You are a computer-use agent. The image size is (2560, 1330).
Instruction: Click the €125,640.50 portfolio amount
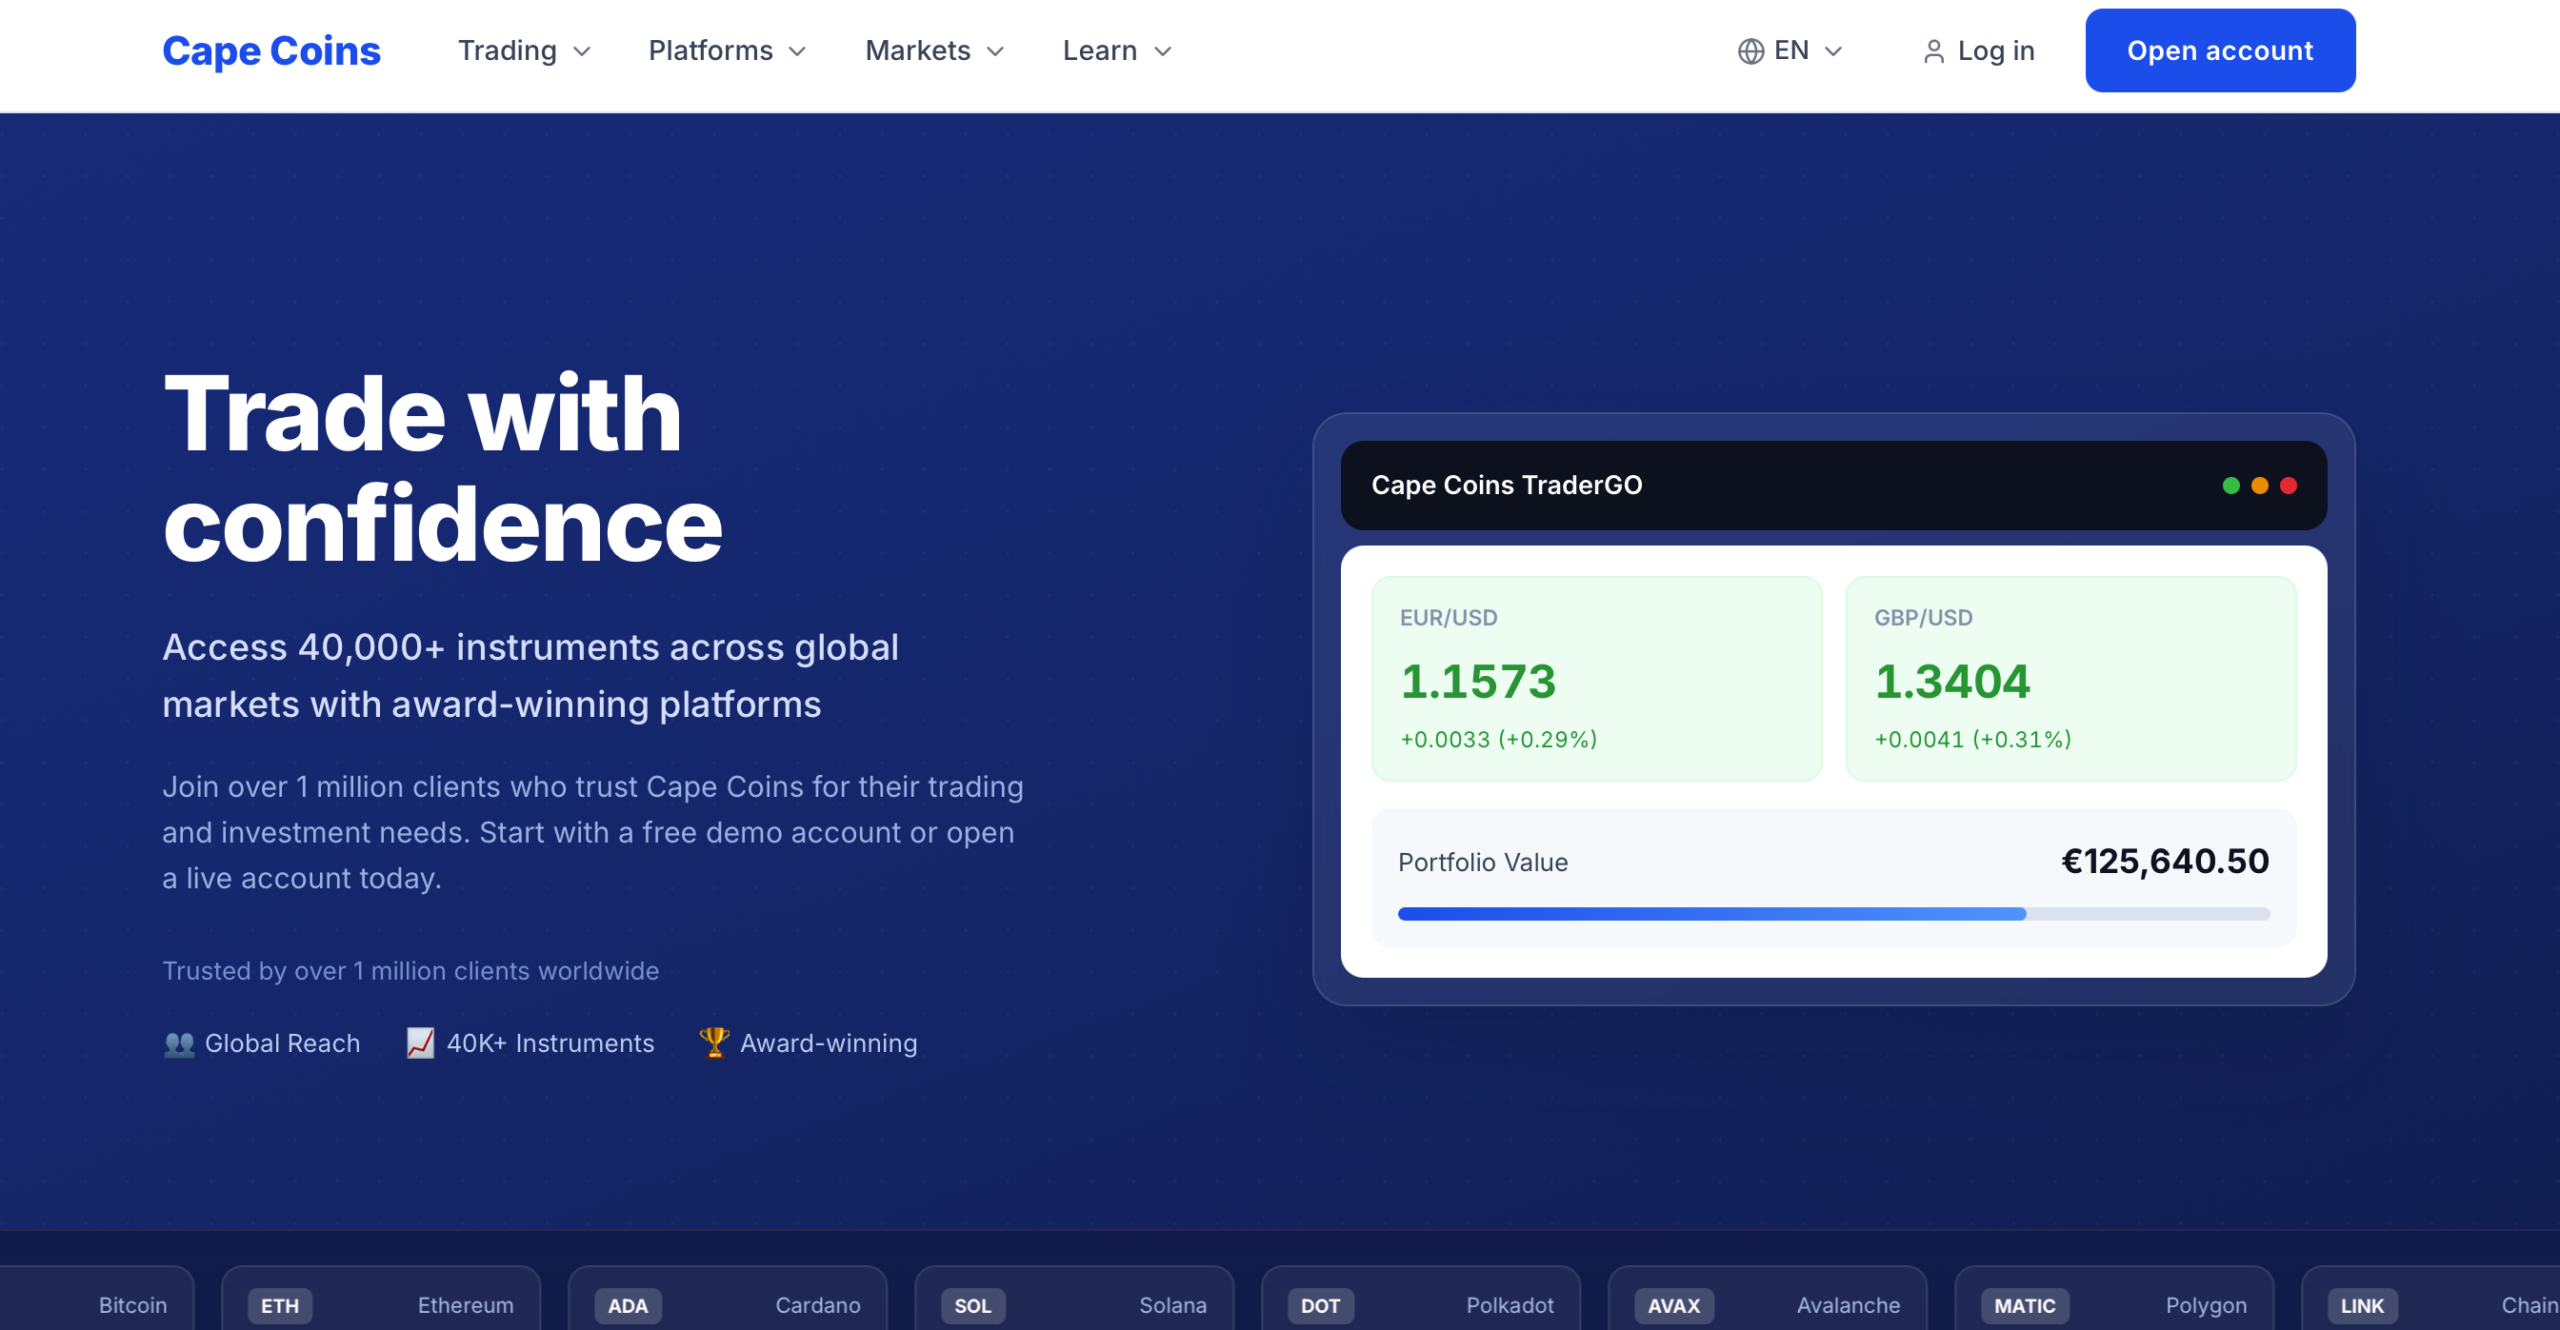[x=2165, y=861]
